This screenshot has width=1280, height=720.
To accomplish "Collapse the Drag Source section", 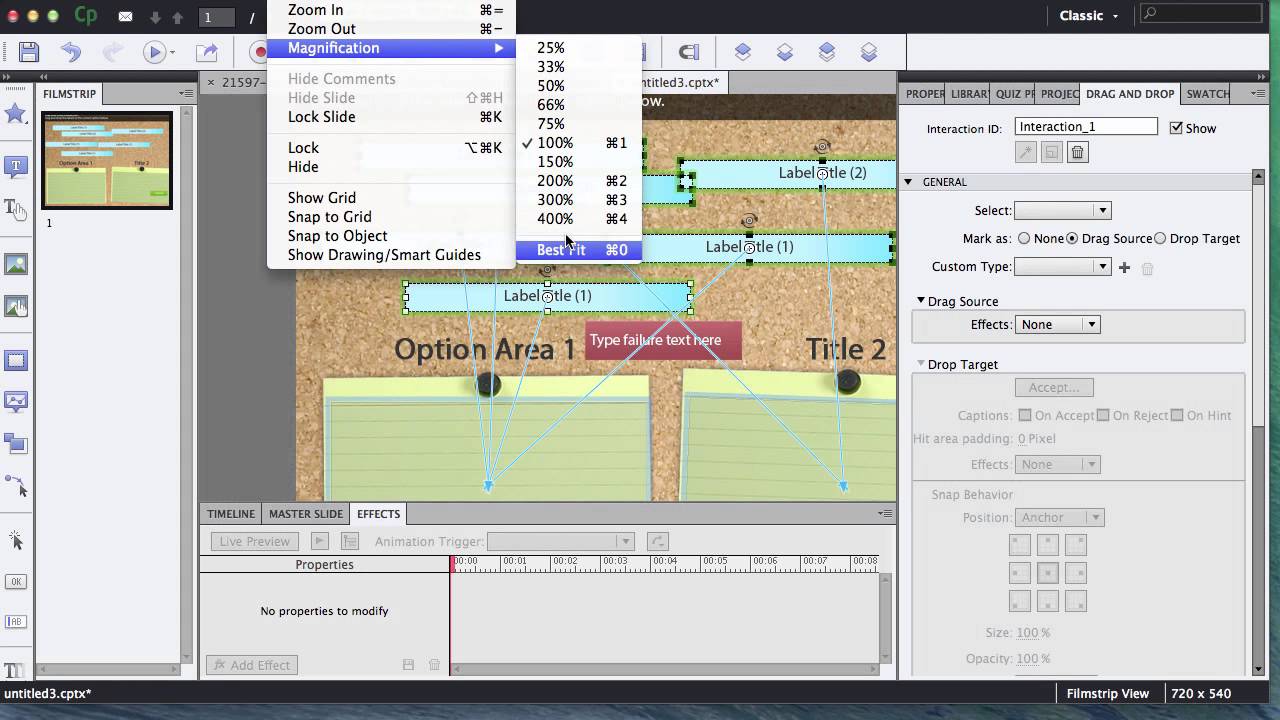I will click(921, 300).
